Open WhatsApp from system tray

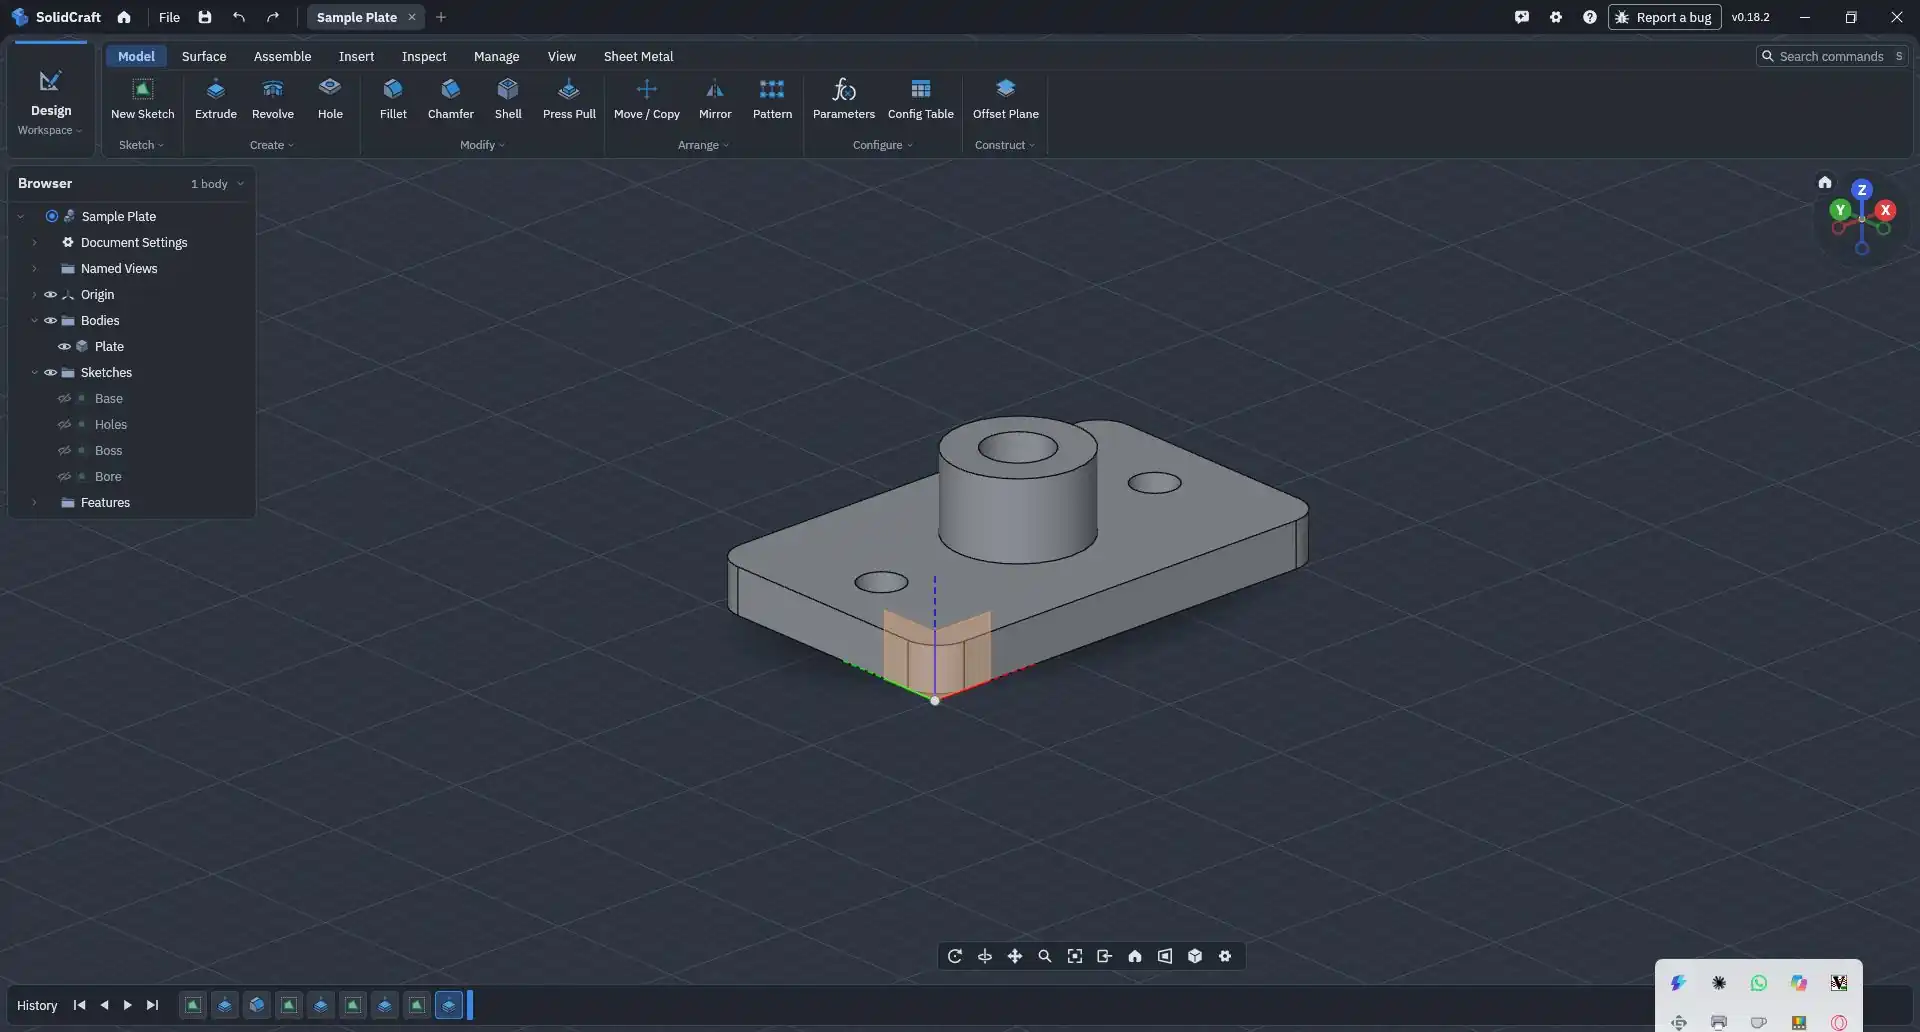[1759, 984]
